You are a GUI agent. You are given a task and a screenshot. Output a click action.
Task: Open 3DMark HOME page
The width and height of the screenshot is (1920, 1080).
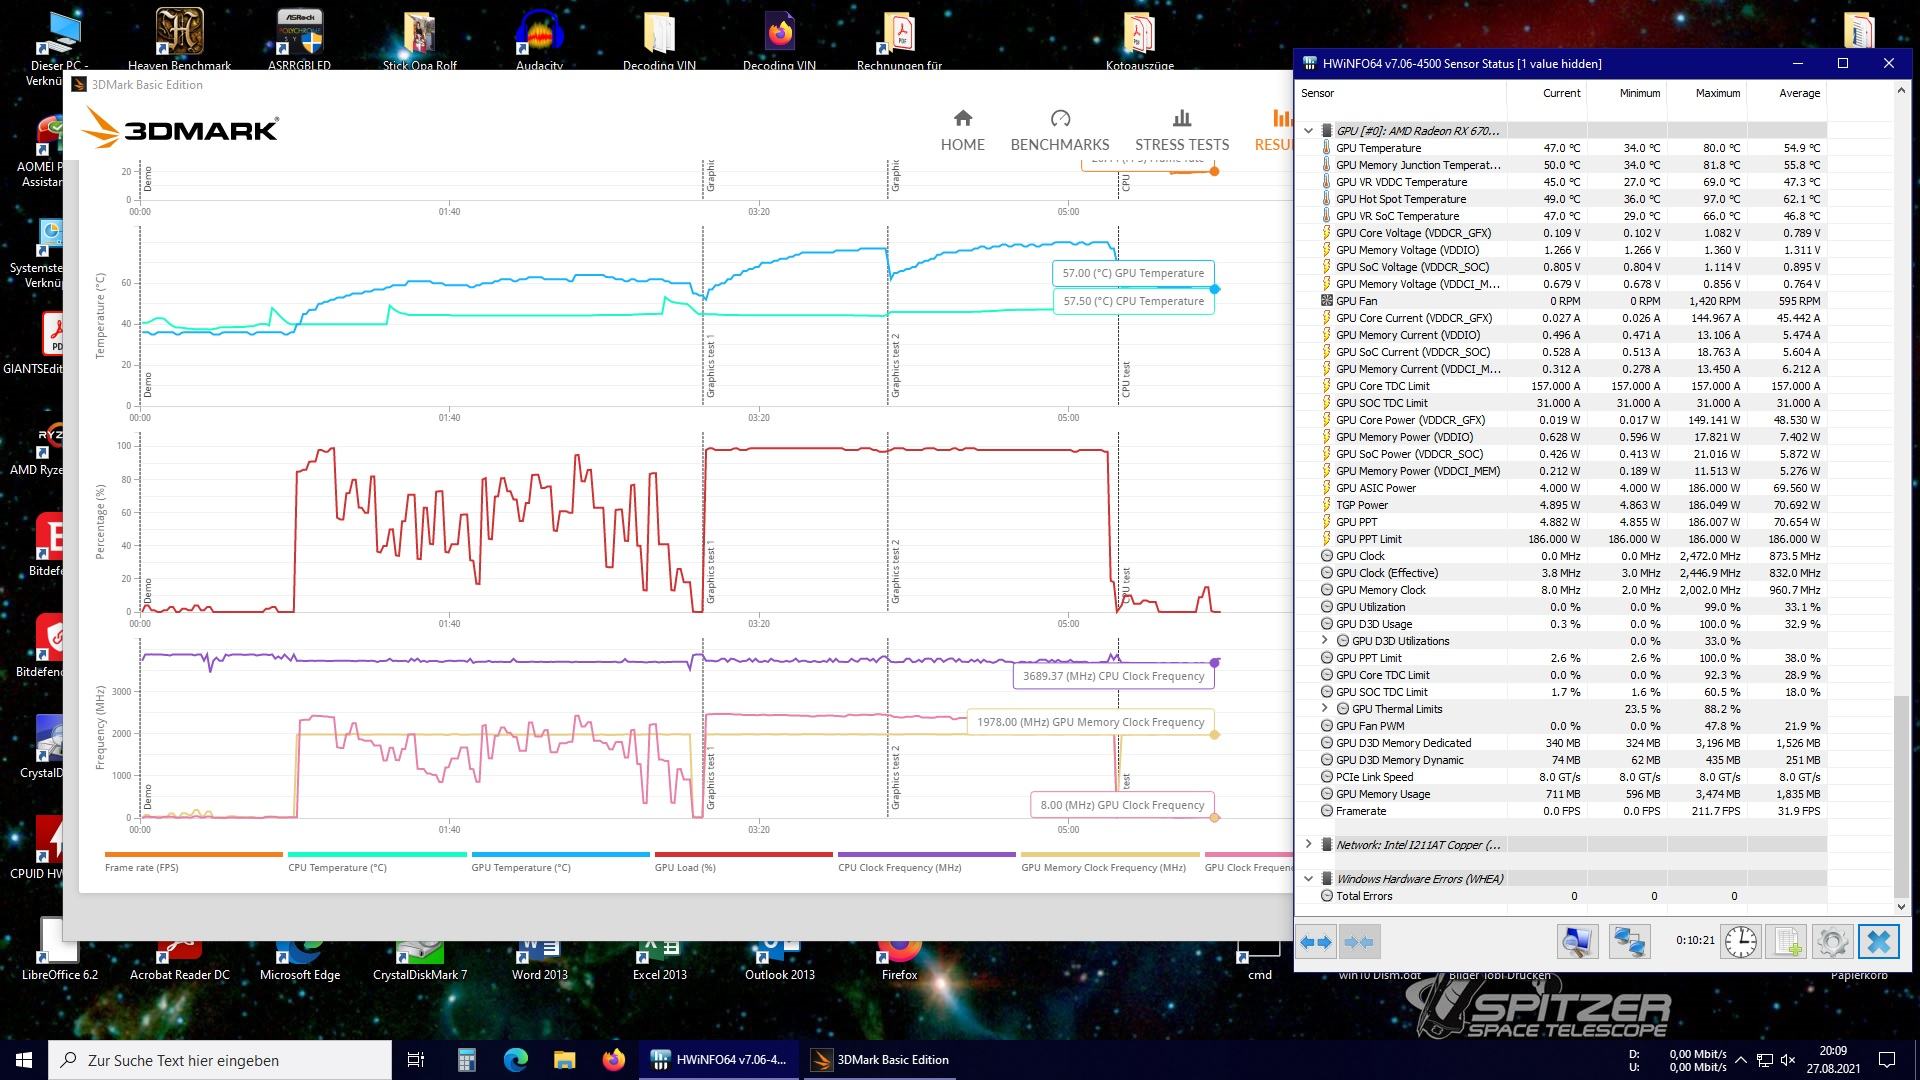point(962,131)
